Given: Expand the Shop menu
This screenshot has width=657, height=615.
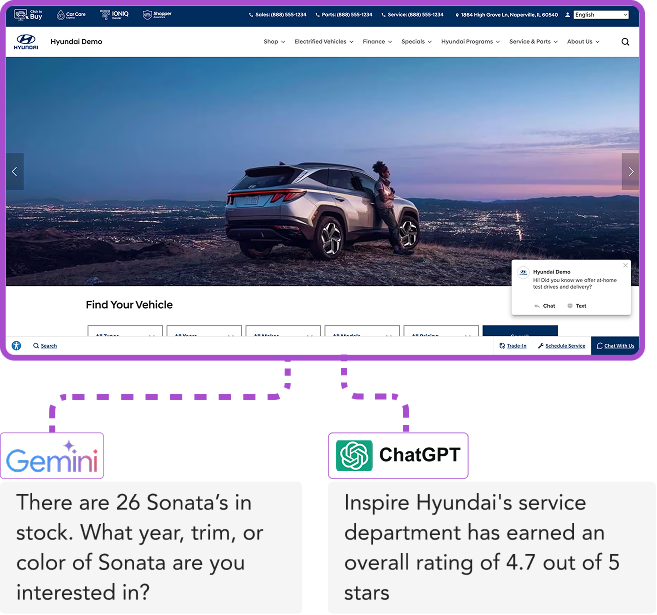Looking at the screenshot, I should [274, 41].
